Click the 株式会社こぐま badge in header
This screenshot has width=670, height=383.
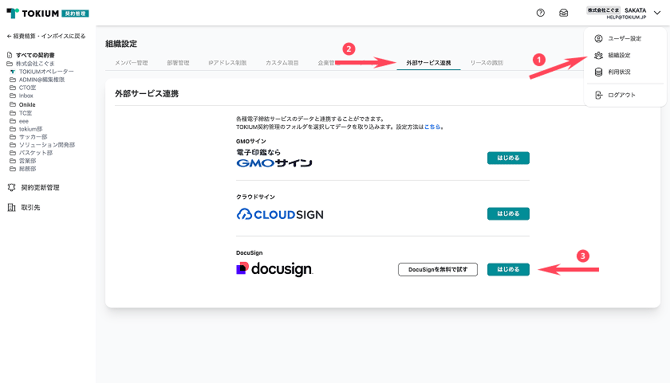tap(603, 10)
